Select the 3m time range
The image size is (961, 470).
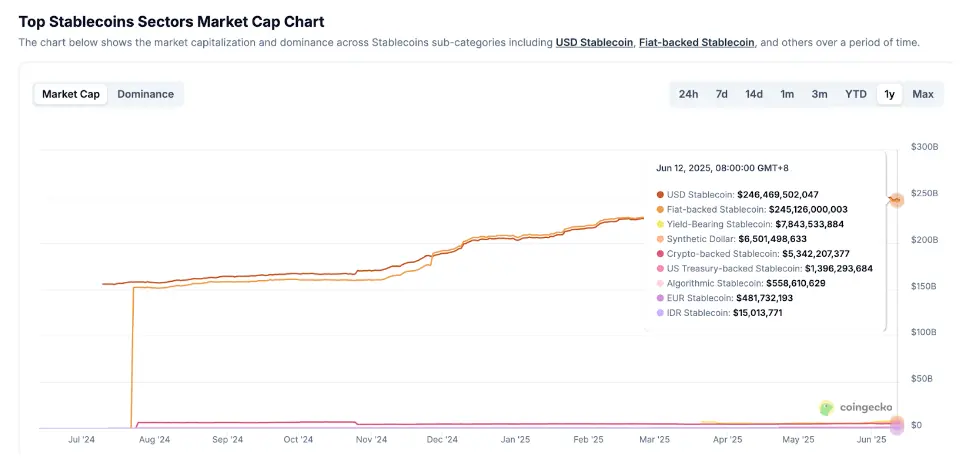(819, 94)
